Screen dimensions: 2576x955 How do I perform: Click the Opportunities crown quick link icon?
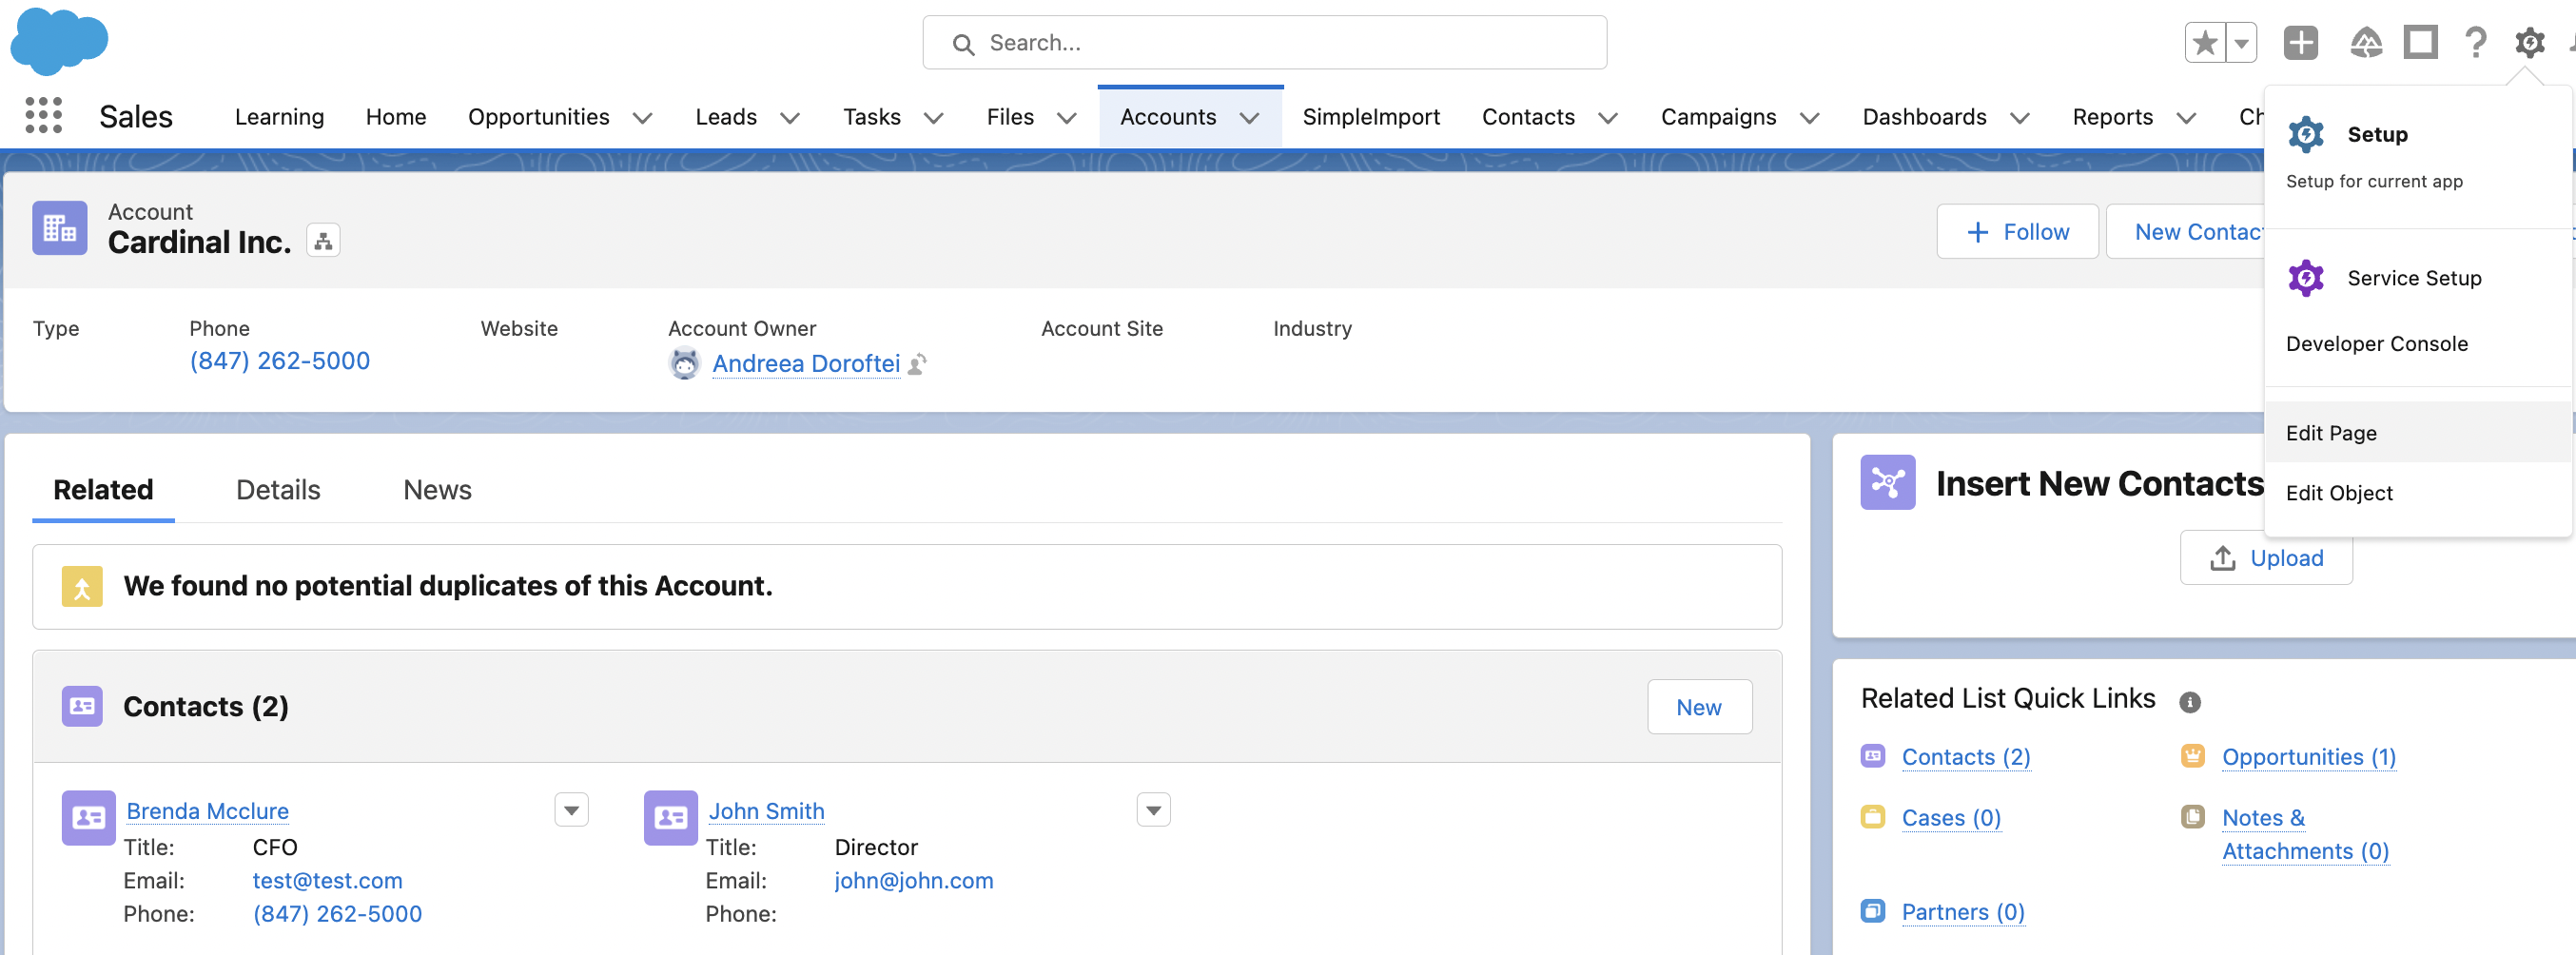pos(2193,756)
